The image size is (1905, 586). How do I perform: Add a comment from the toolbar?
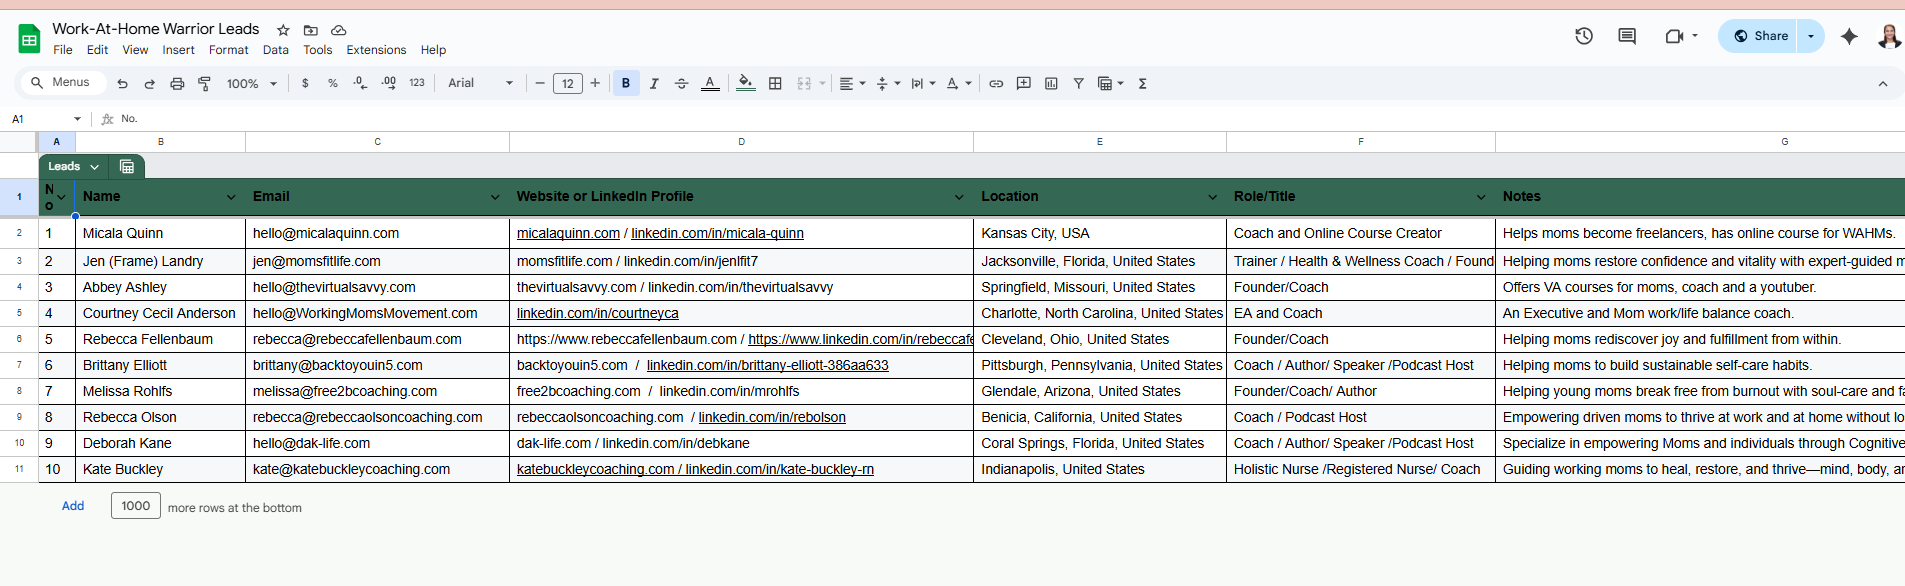pyautogui.click(x=1024, y=84)
